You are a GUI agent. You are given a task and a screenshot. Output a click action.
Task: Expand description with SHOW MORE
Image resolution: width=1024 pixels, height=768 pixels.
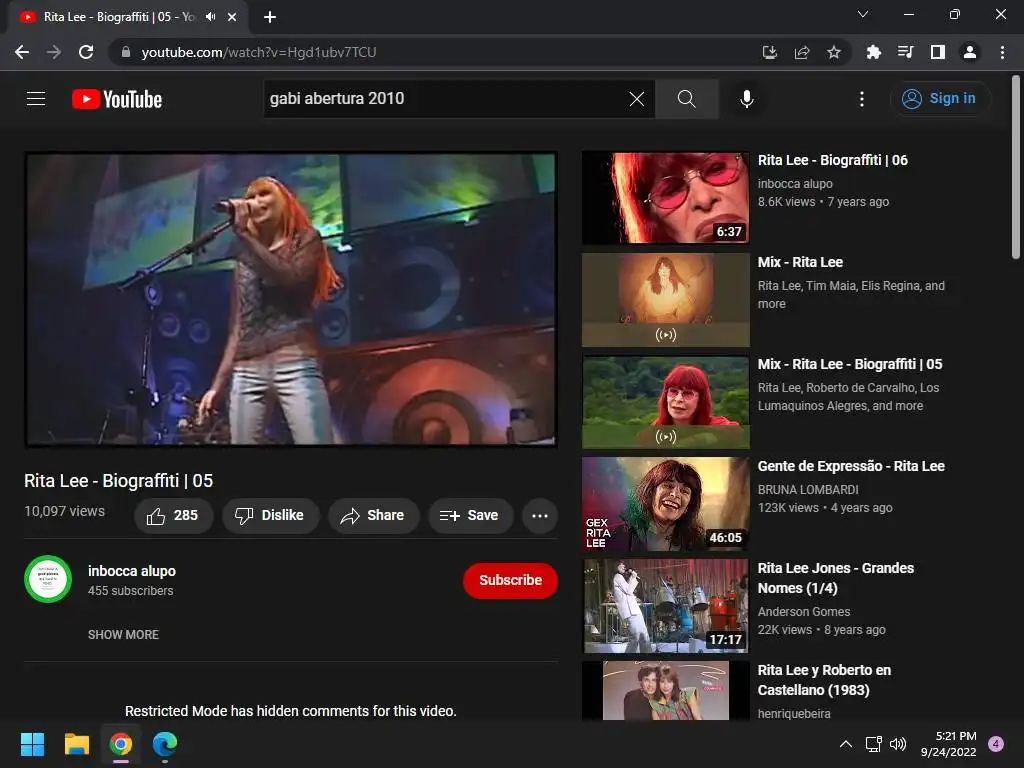tap(123, 635)
